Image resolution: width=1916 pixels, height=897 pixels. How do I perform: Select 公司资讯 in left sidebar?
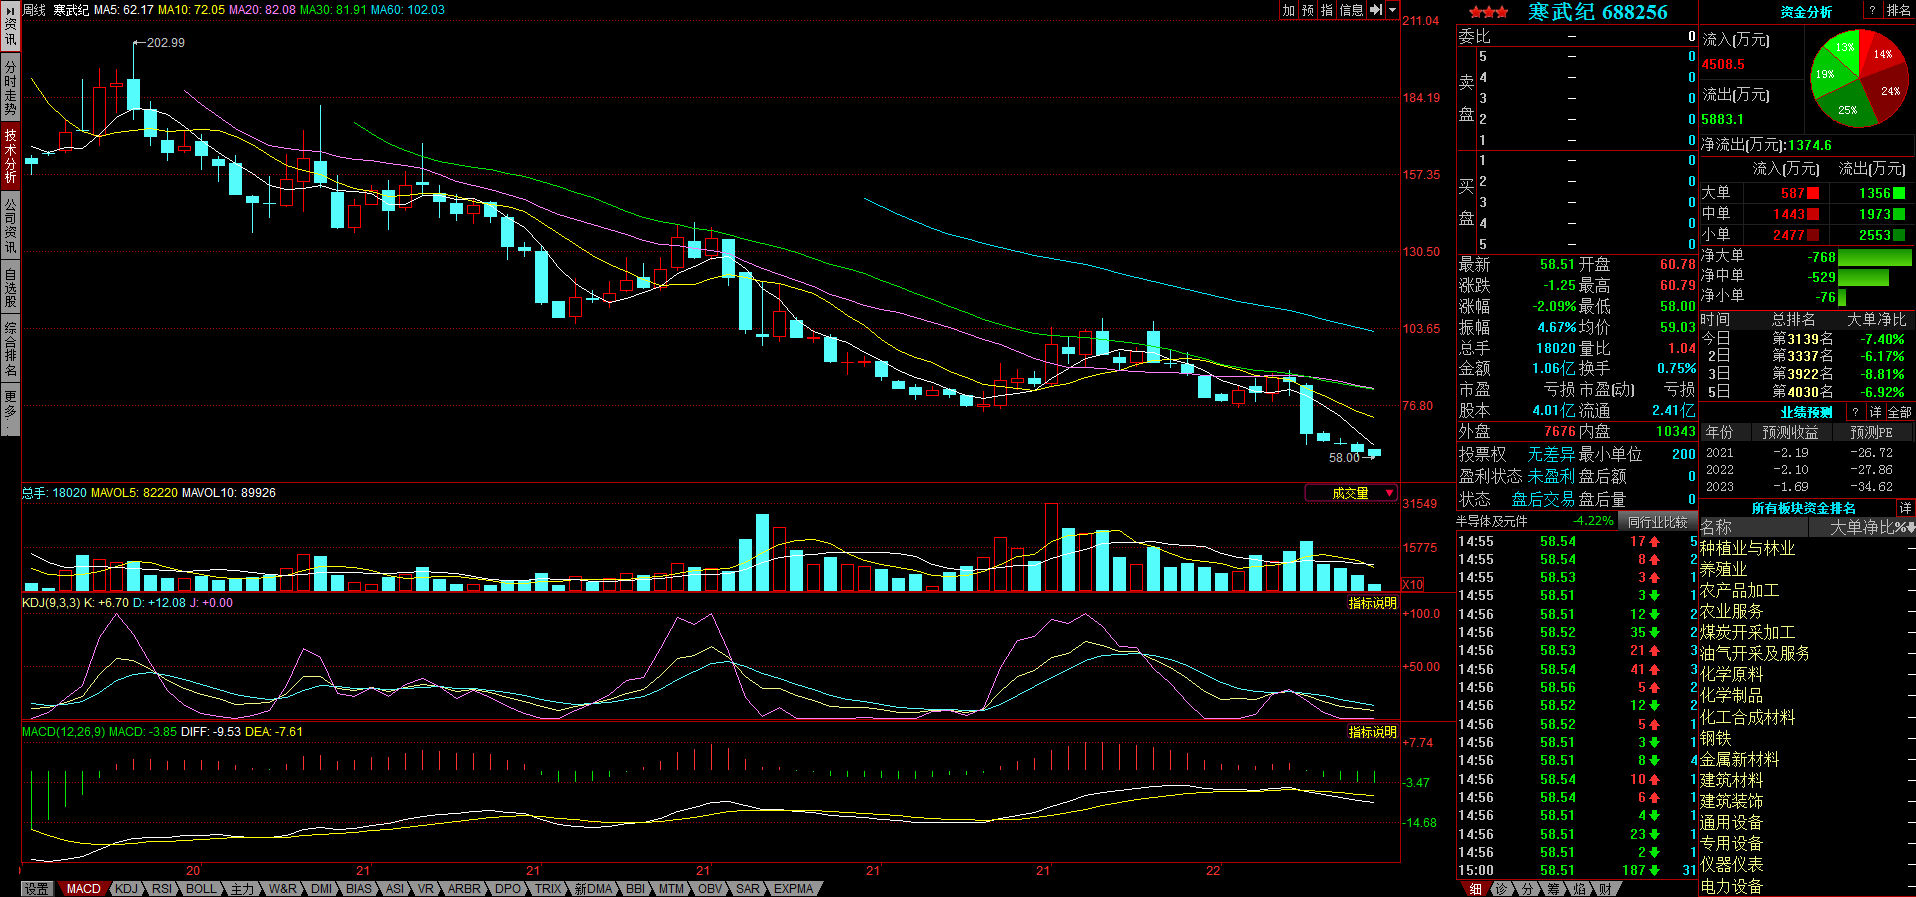[10, 225]
